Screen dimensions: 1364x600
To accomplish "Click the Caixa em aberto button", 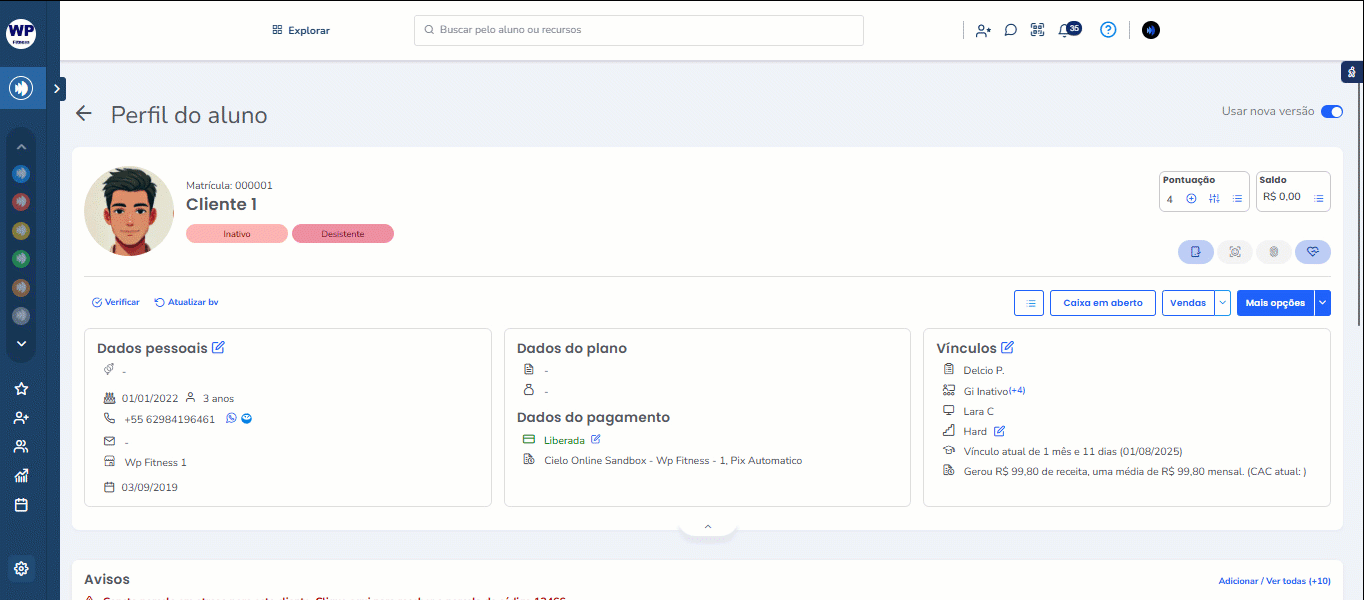I will [1102, 303].
